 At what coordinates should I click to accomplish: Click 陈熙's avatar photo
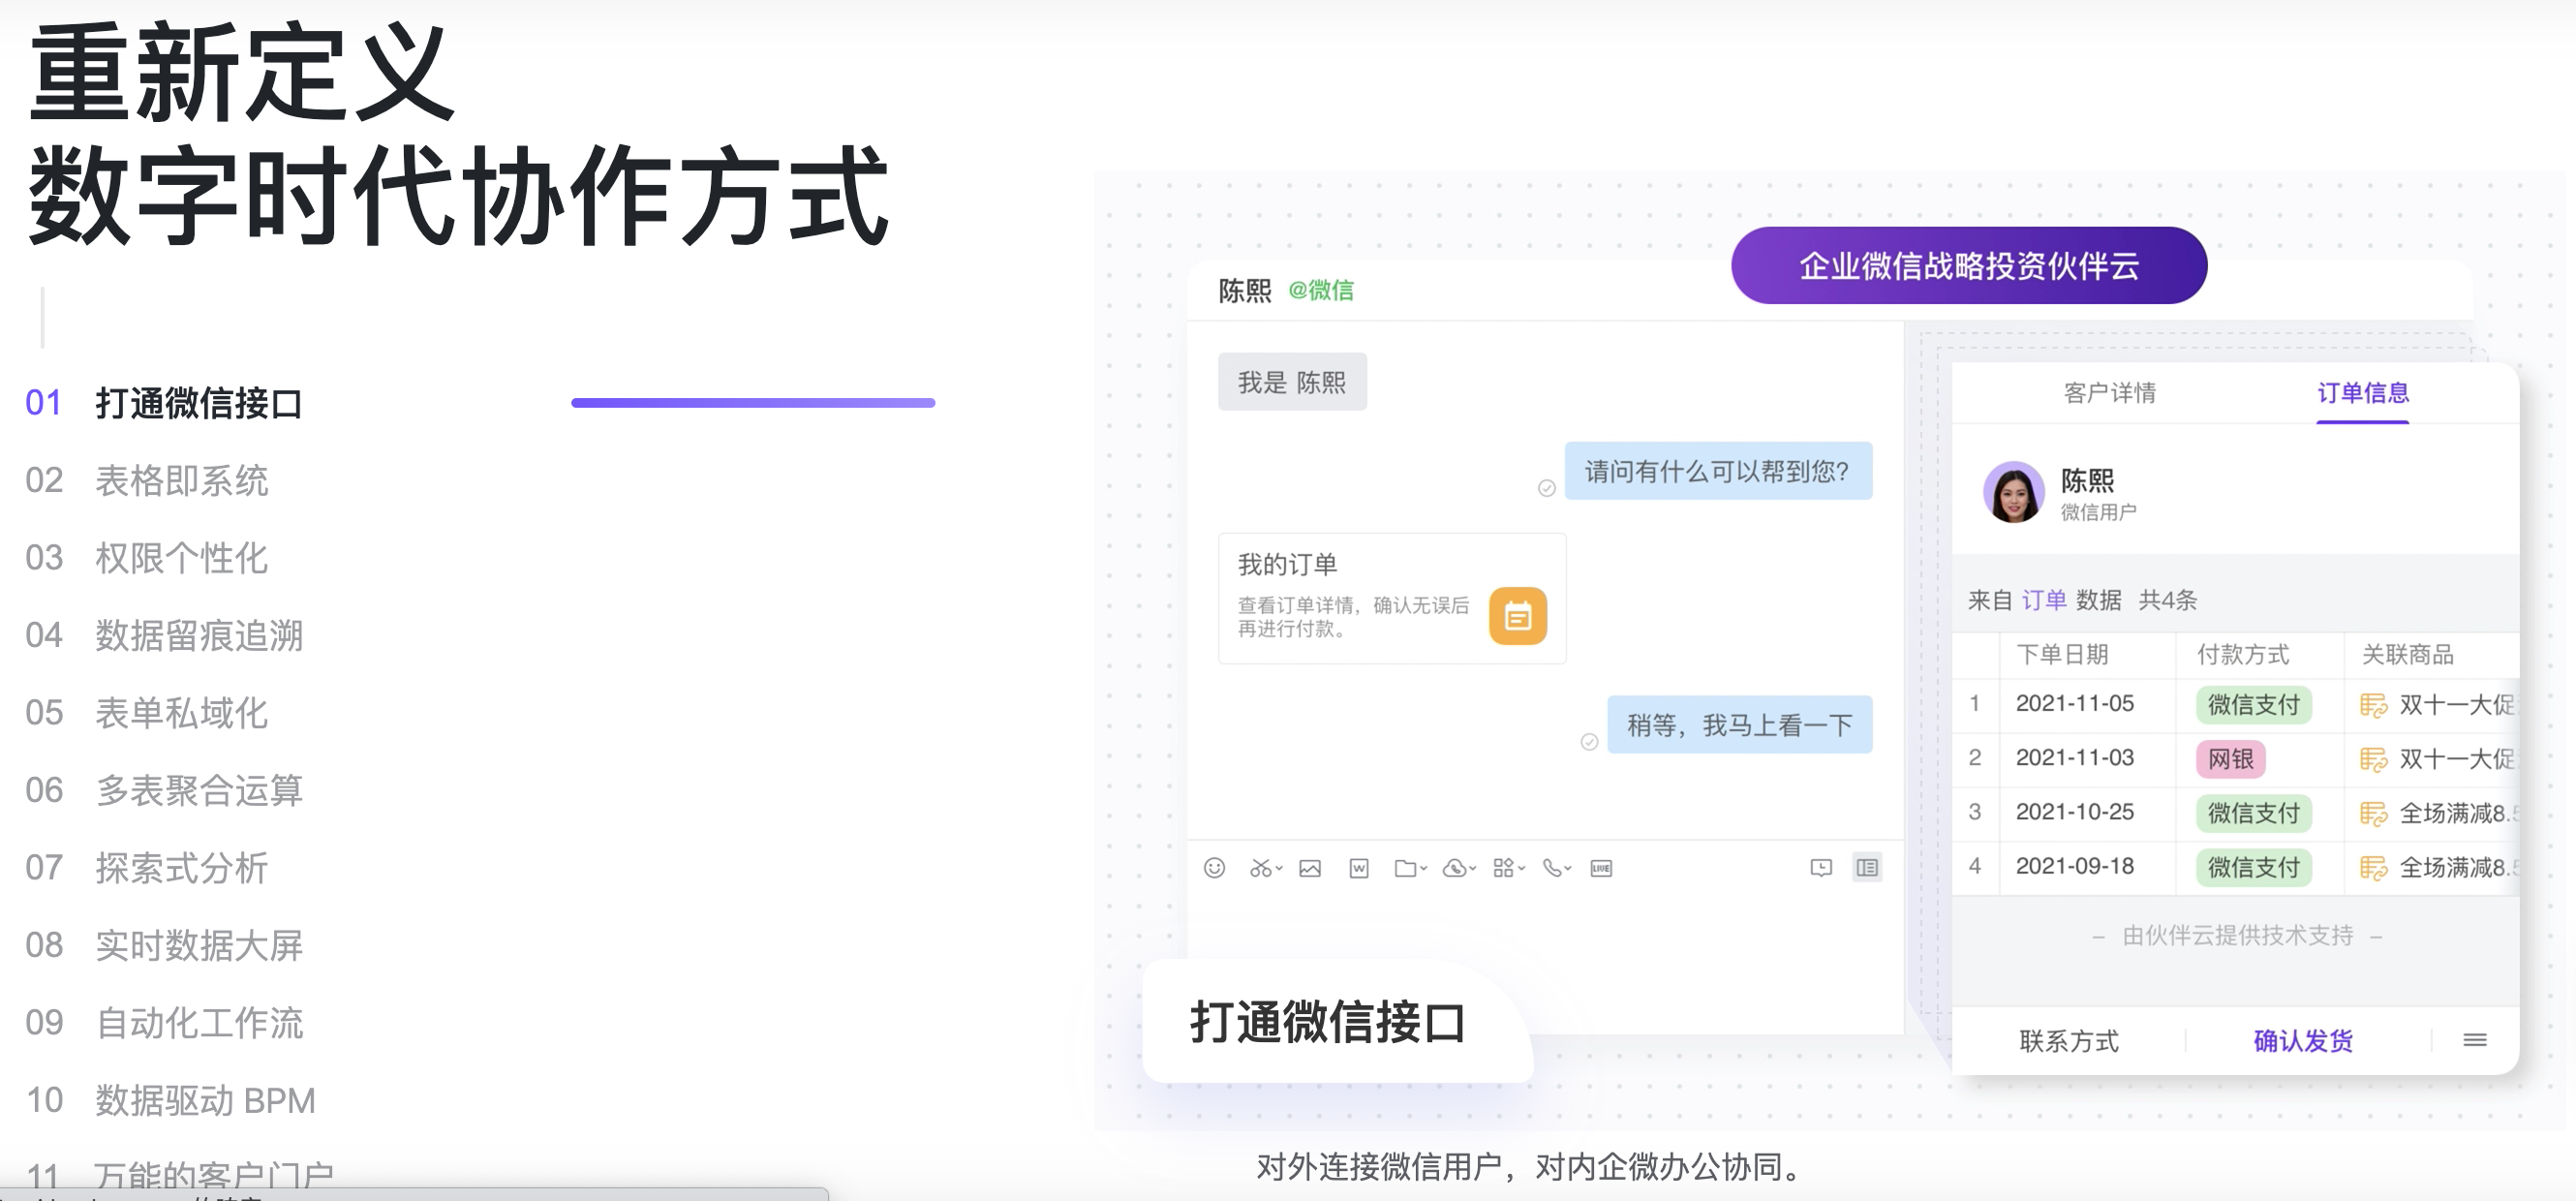2013,492
